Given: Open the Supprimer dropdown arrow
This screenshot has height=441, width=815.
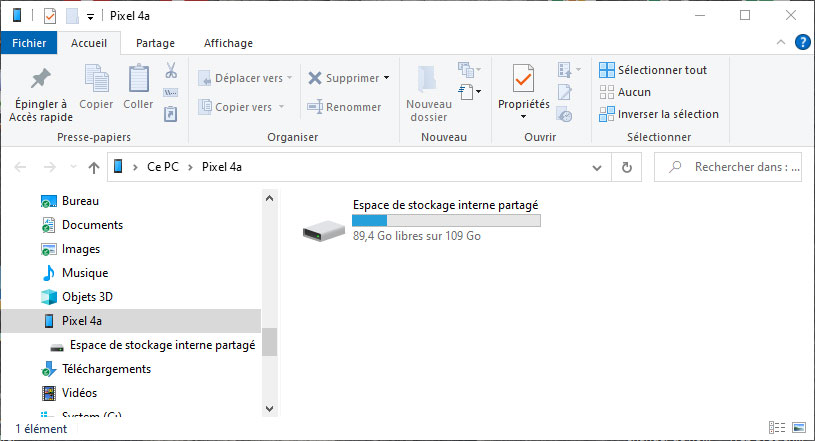Looking at the screenshot, I should 387,78.
